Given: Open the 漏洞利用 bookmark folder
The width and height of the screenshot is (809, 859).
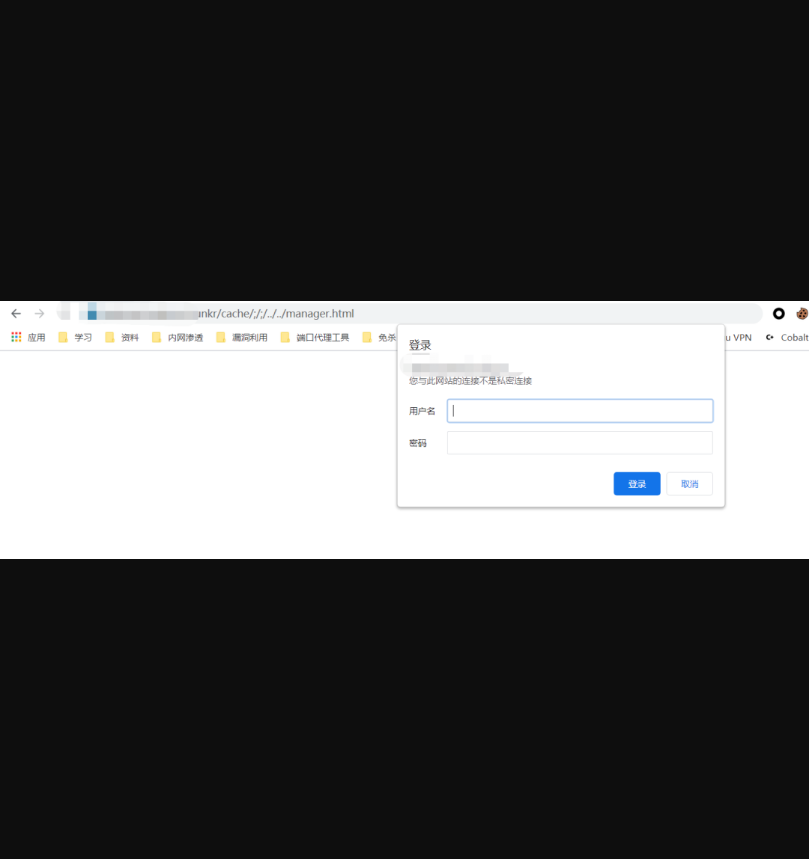Looking at the screenshot, I should 242,337.
